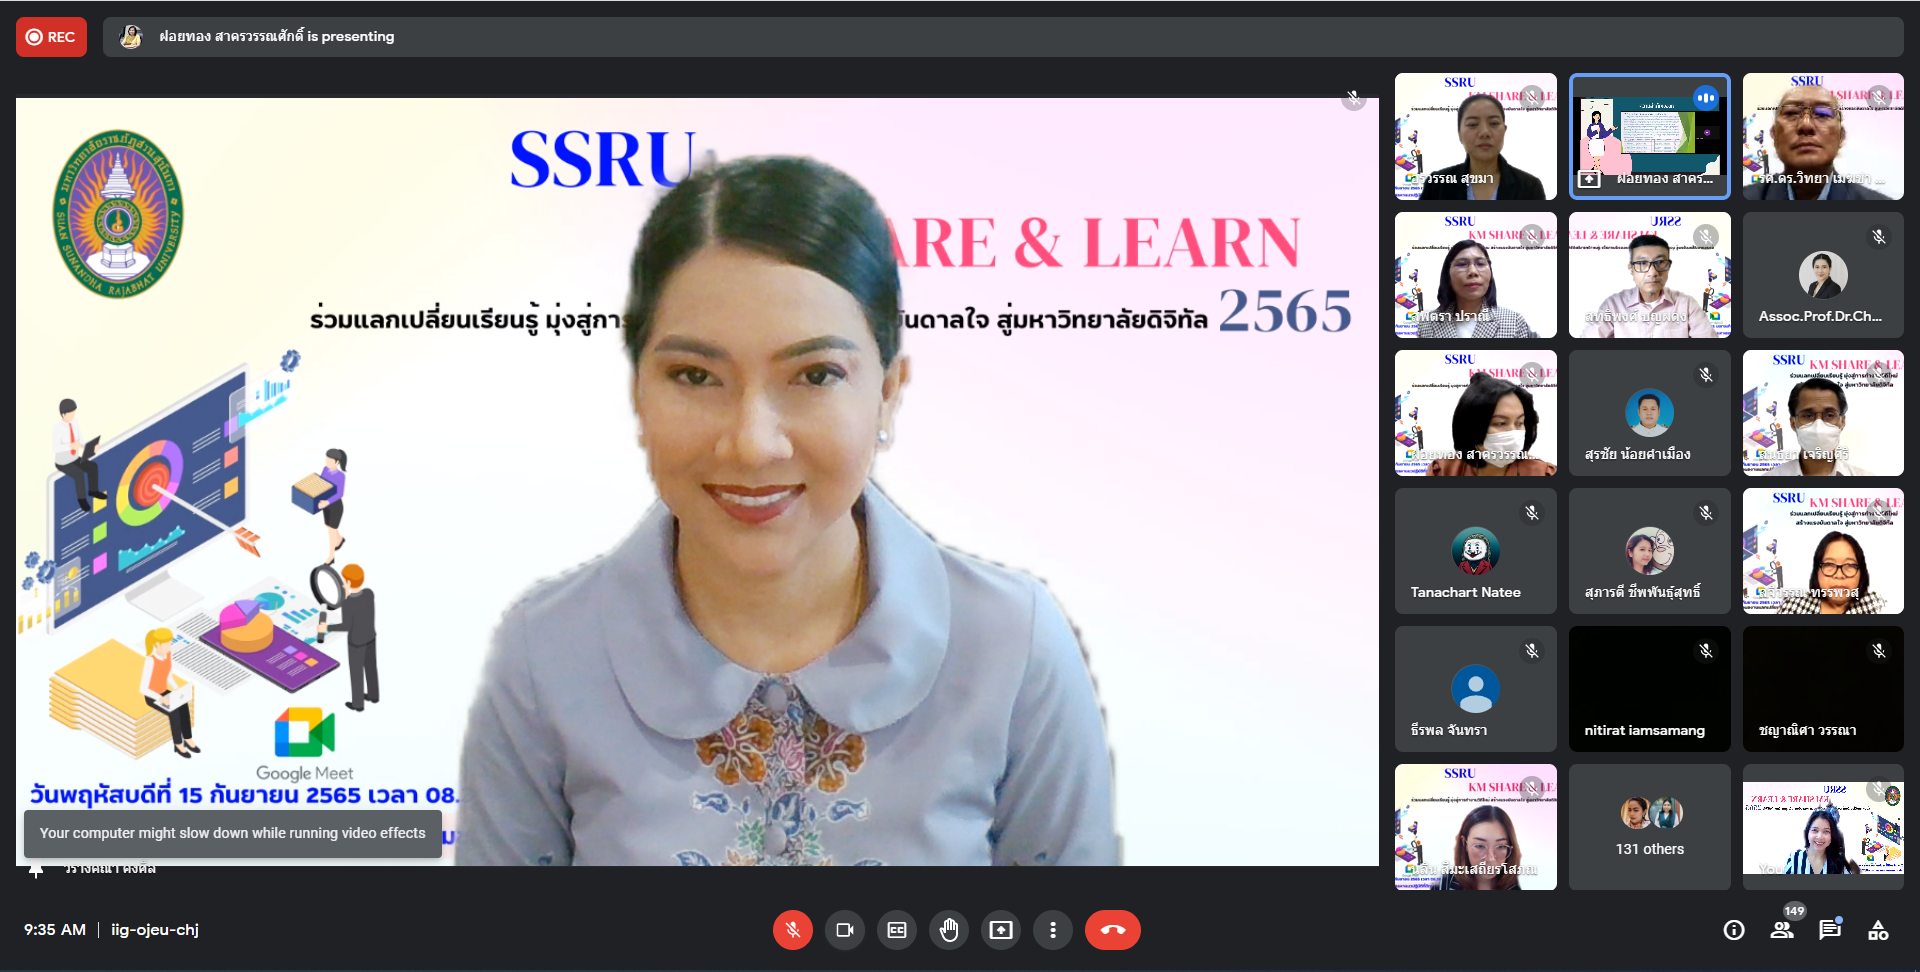The height and width of the screenshot is (972, 1920).
Task: Open meeting details info icon
Action: pos(1734,930)
